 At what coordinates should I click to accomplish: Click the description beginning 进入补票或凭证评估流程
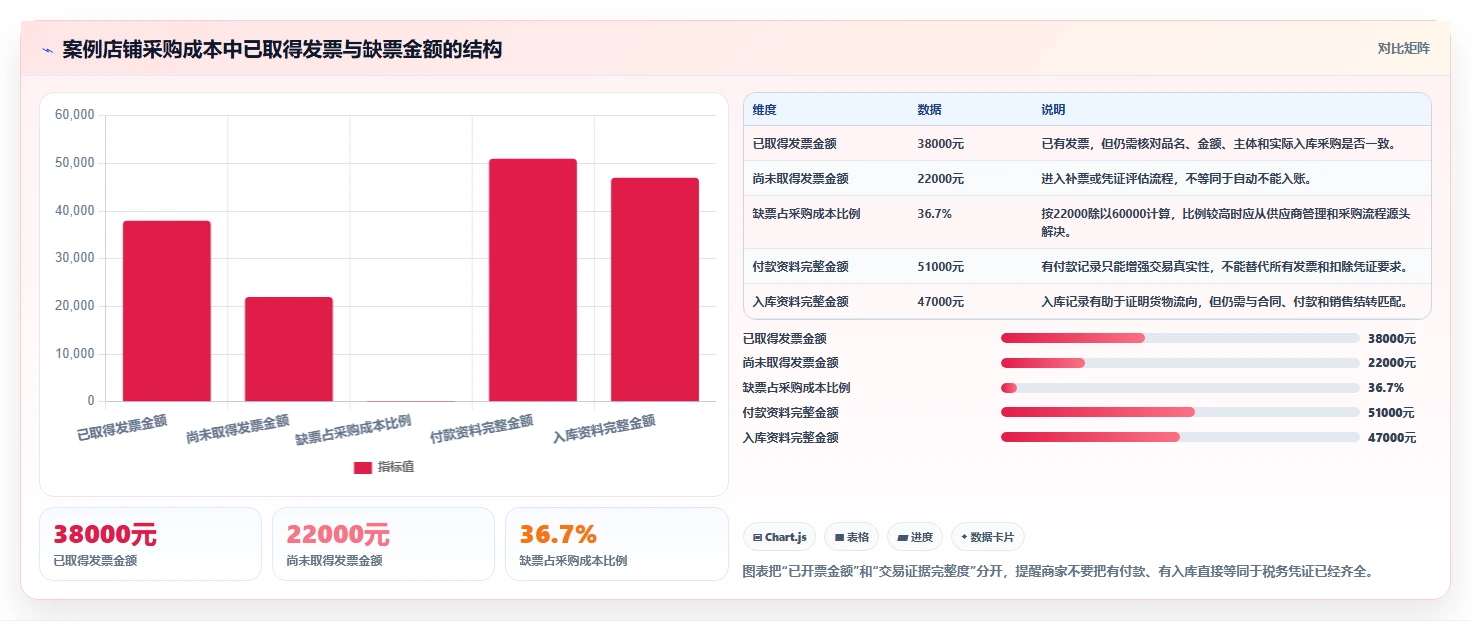(x=1176, y=179)
